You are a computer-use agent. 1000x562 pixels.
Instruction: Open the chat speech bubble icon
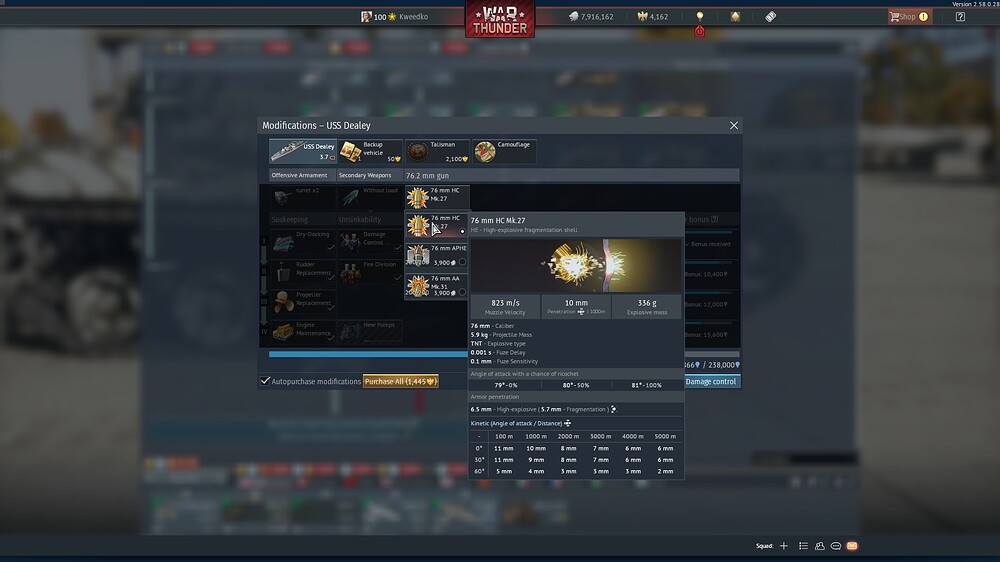coord(835,546)
